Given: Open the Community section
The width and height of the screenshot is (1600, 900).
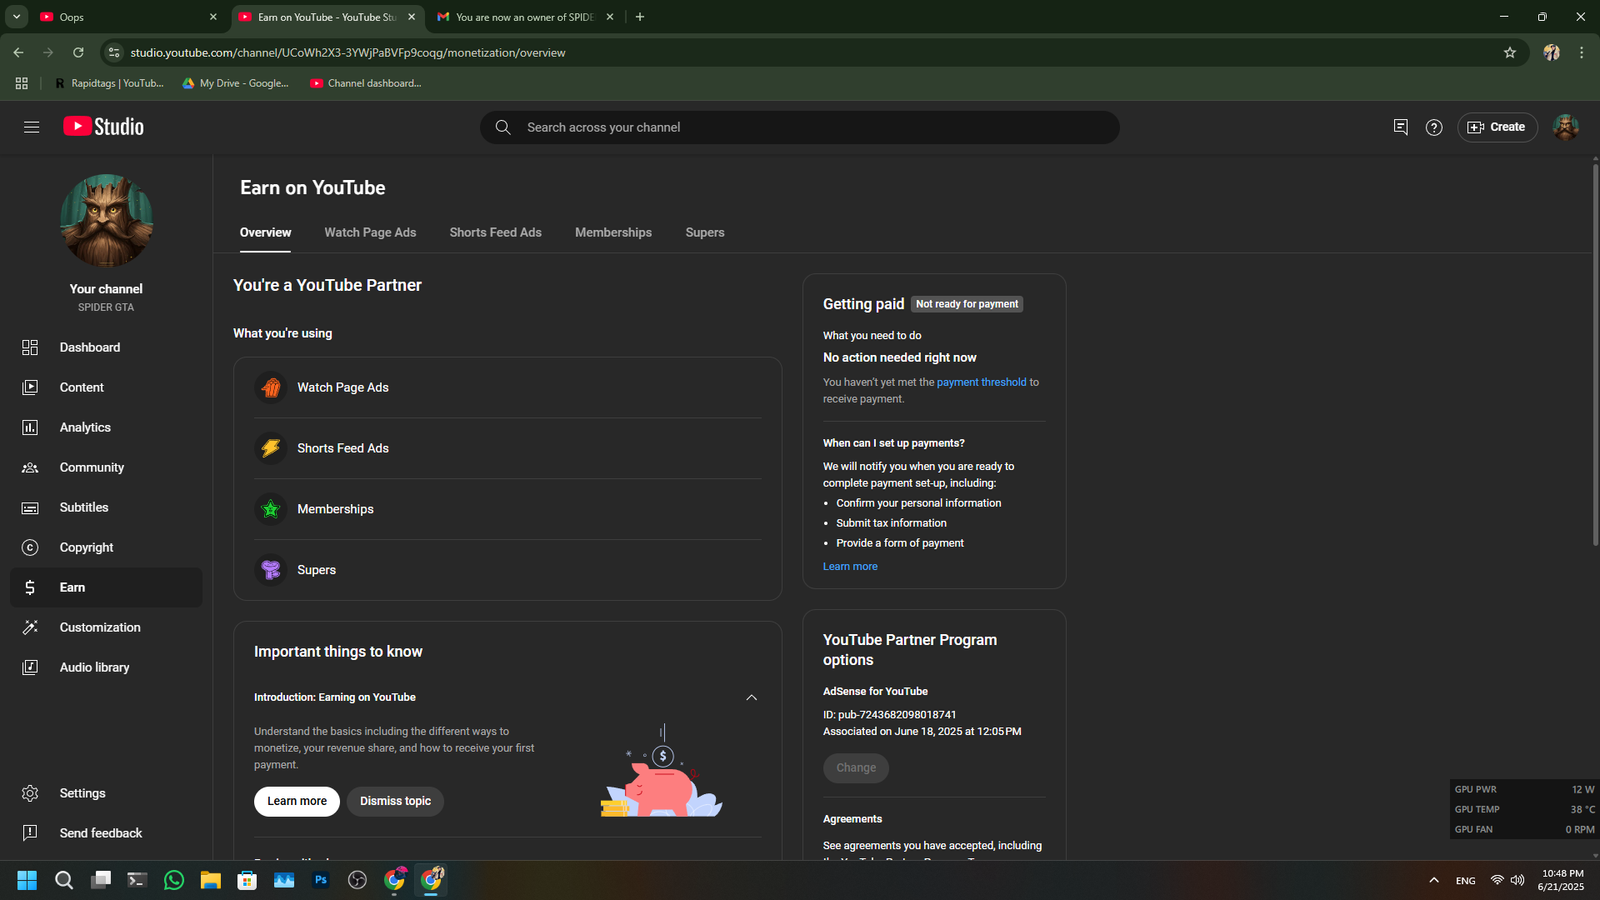Looking at the screenshot, I should [x=106, y=467].
